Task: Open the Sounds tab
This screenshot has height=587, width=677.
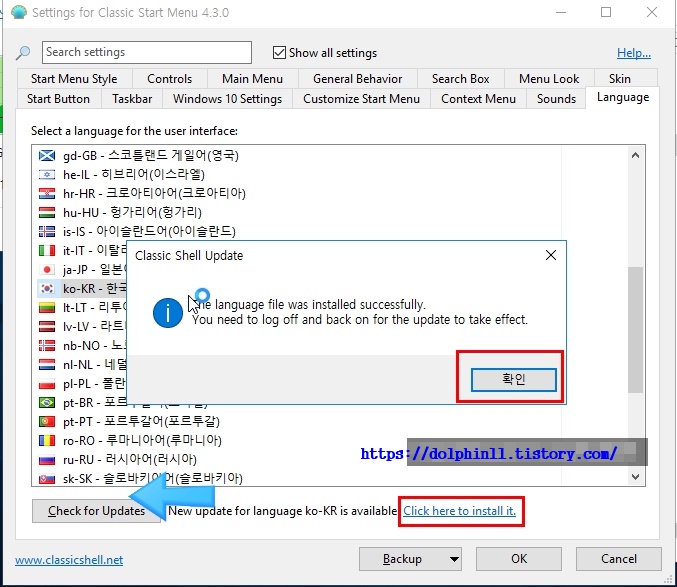Action: [556, 99]
